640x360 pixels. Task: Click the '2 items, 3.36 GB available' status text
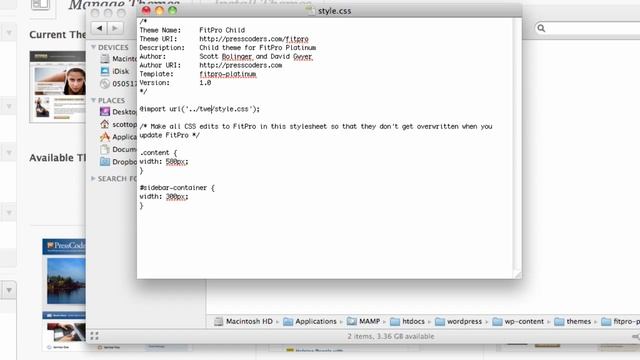click(391, 336)
